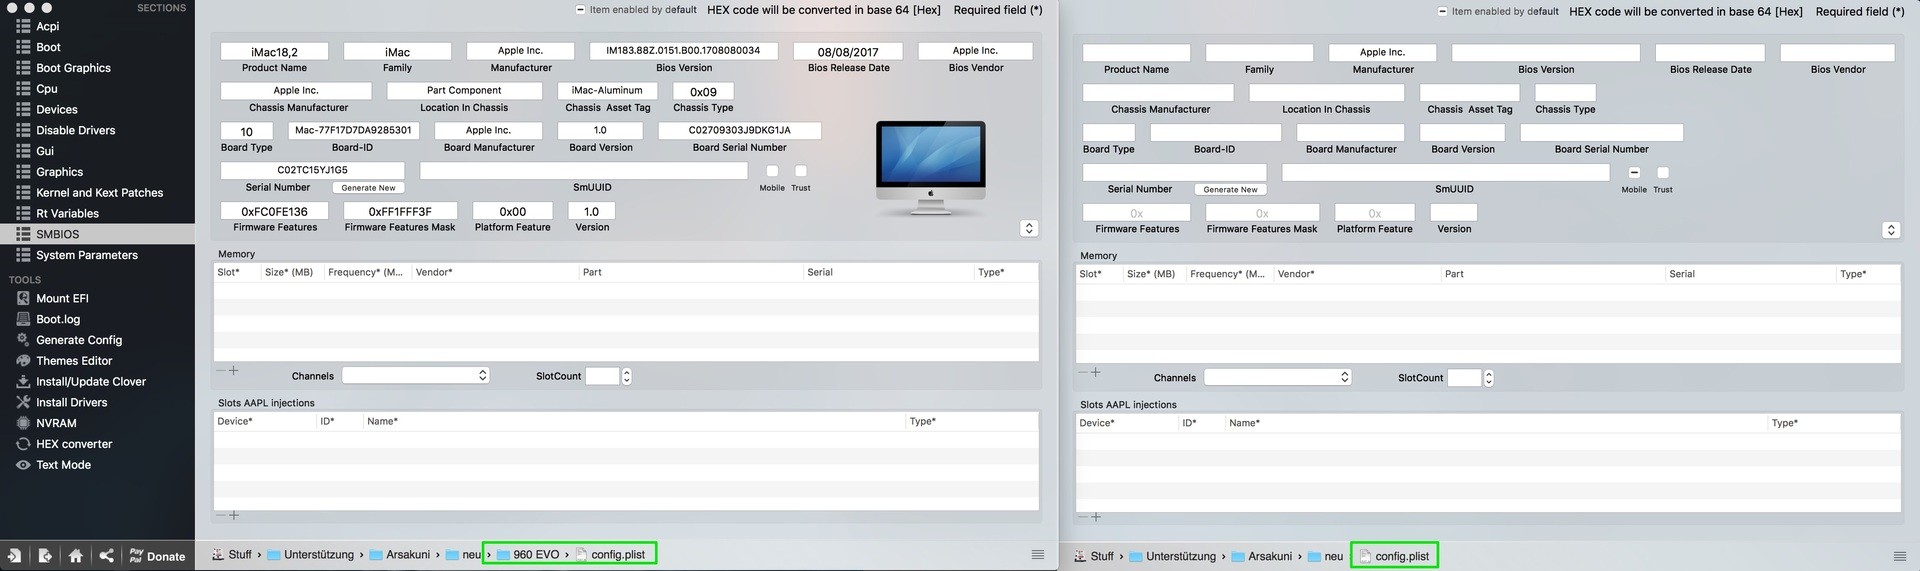Open the Channels dropdown in left window
1920x571 pixels.
(x=415, y=376)
